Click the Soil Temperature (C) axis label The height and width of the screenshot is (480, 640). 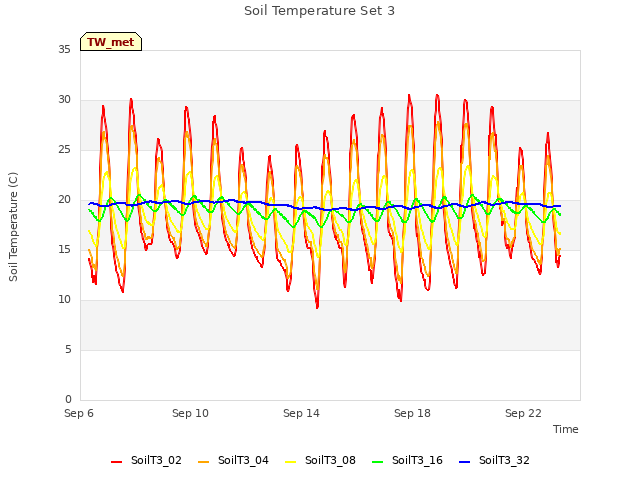(13, 227)
